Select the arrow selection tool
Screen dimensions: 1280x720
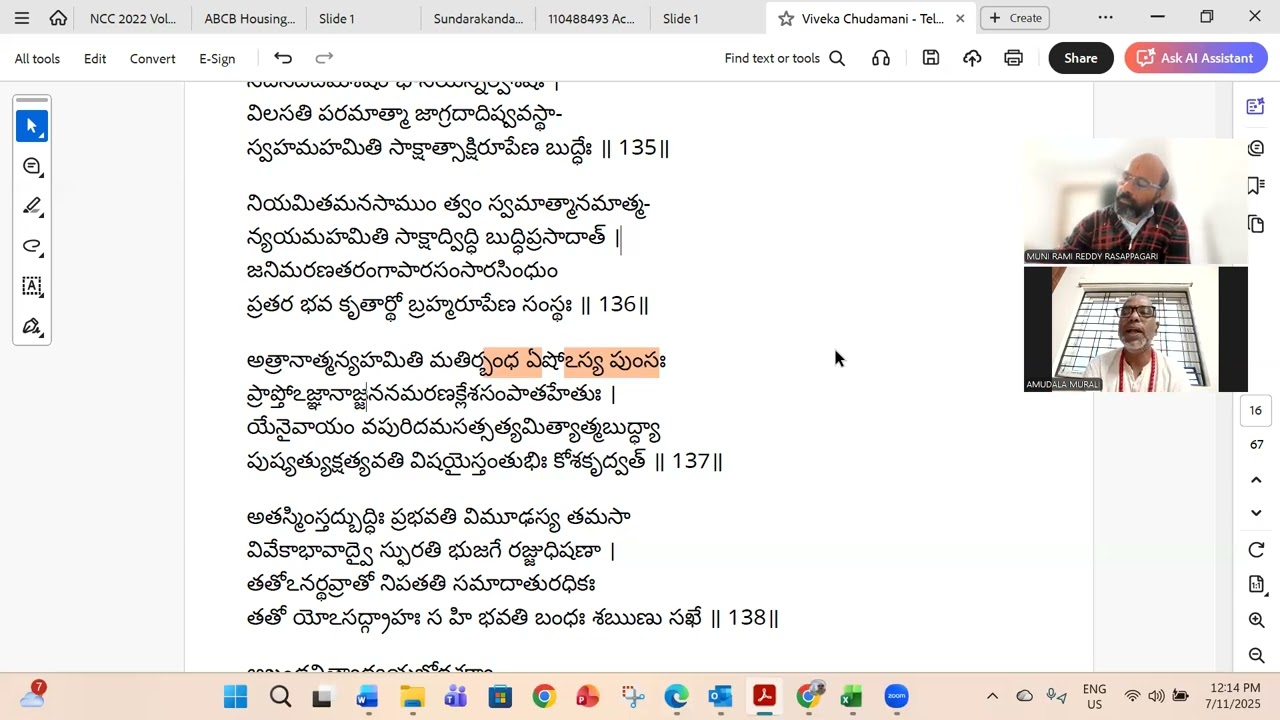tap(32, 126)
